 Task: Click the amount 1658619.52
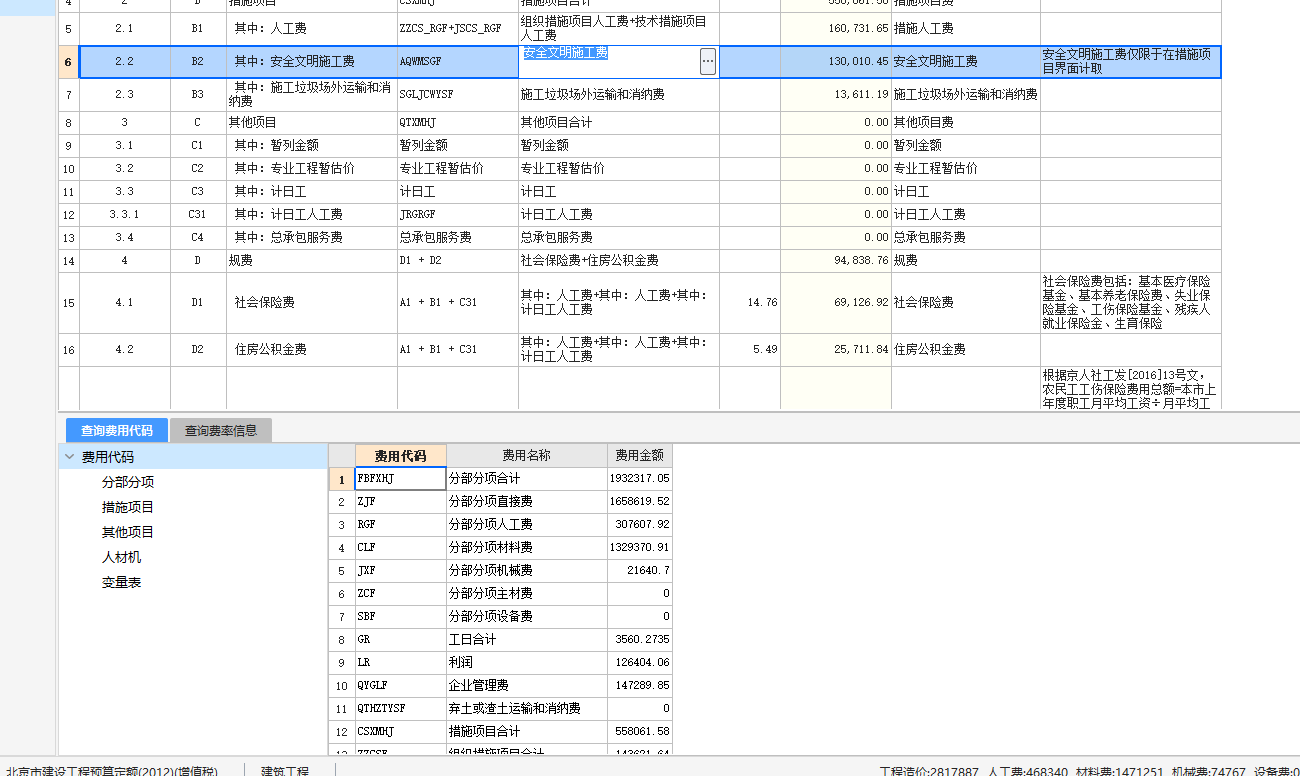(x=640, y=501)
